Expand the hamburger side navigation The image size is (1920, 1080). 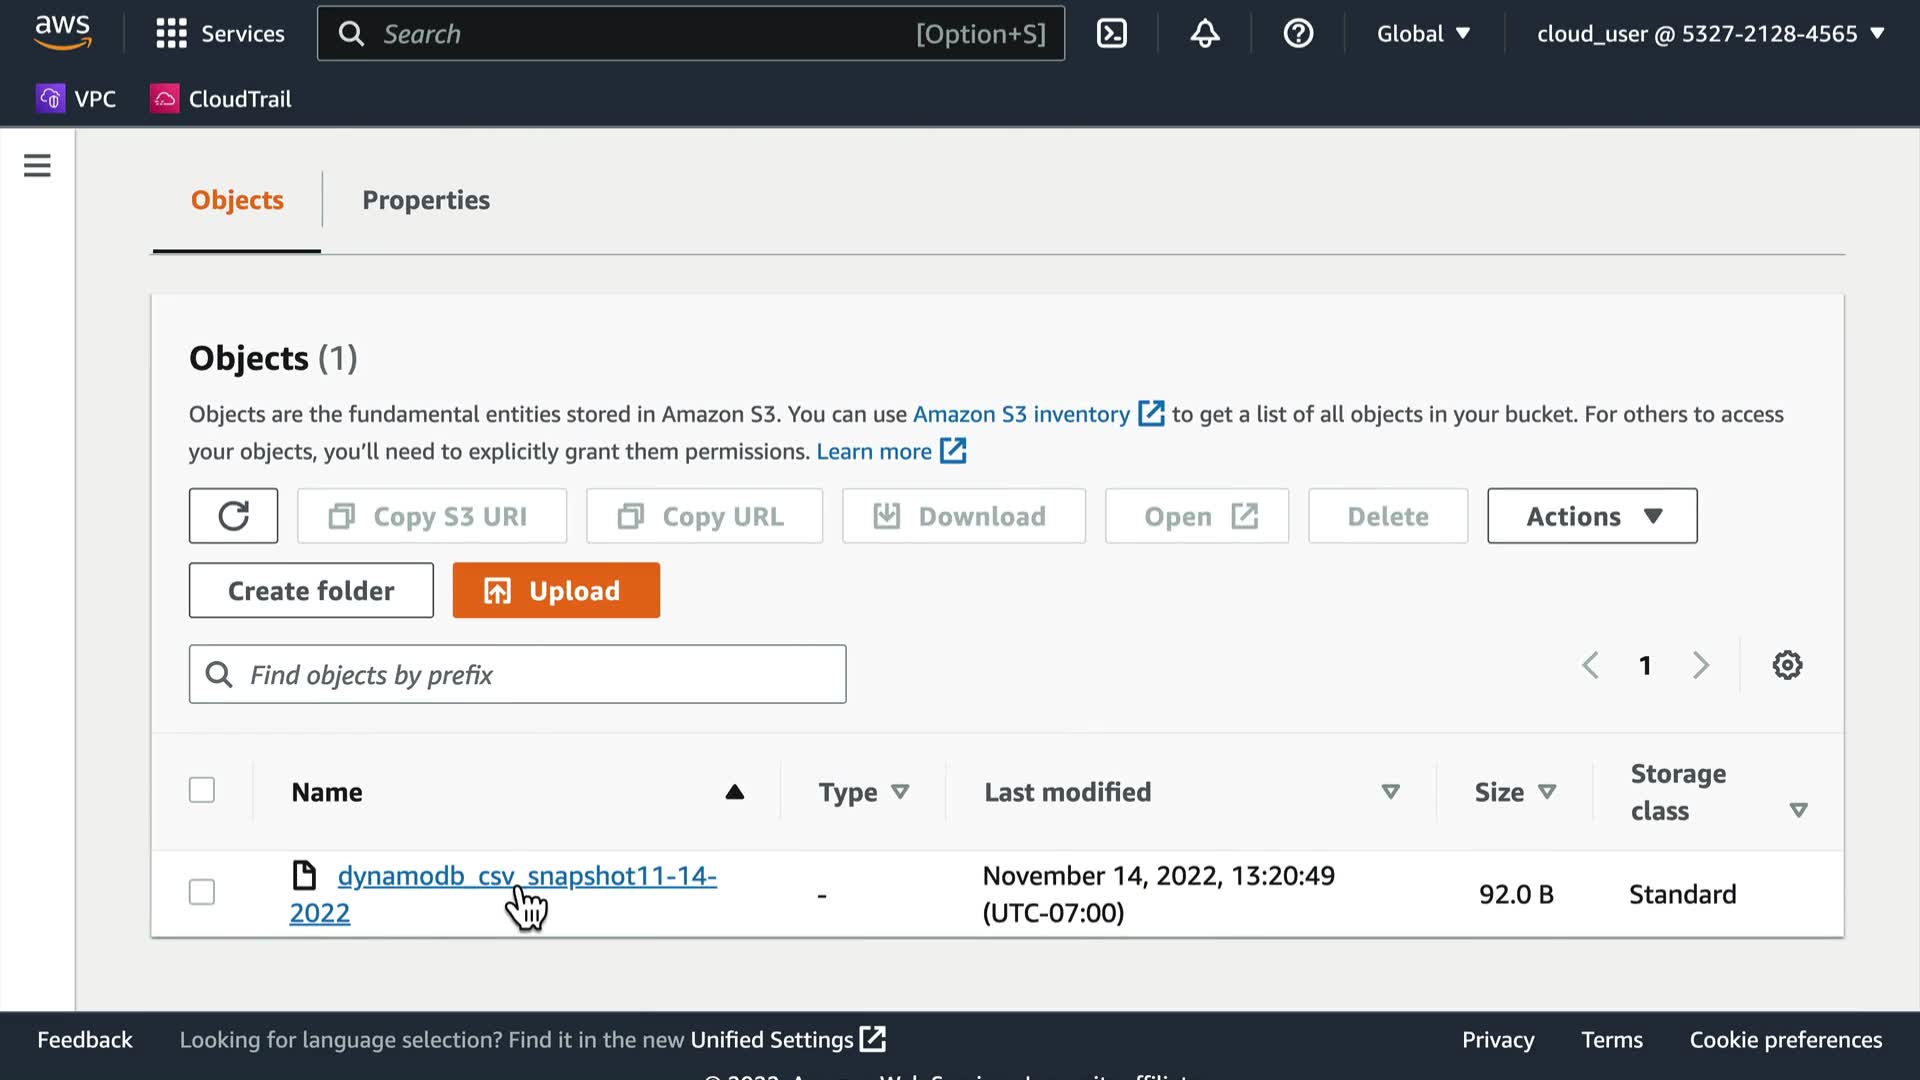click(x=37, y=165)
